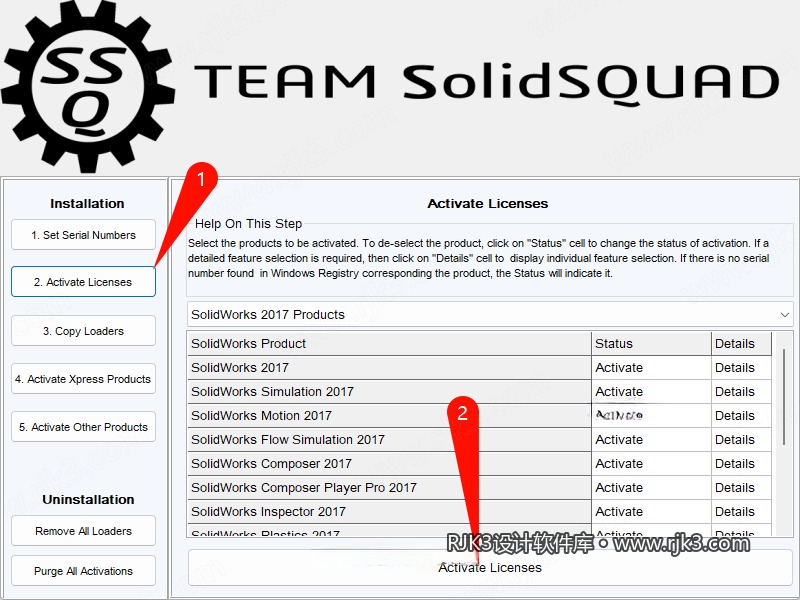800x600 pixels.
Task: Open 5. Activate Other Products
Action: (x=83, y=427)
